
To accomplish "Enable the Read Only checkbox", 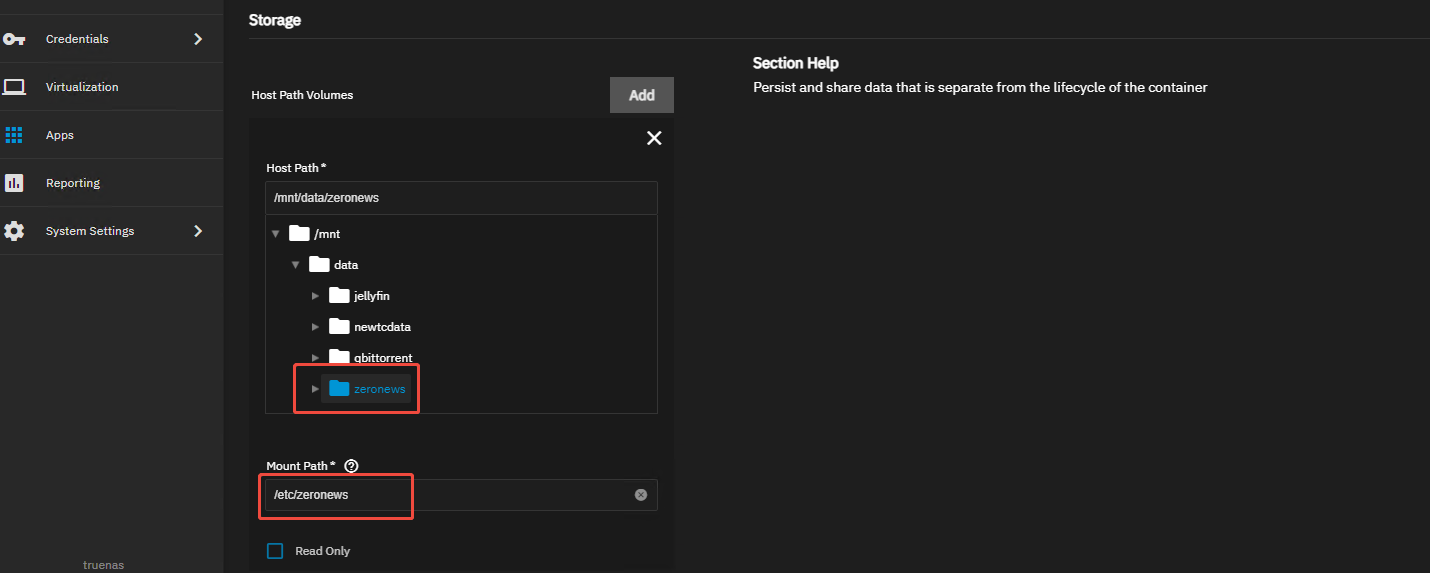I will [x=275, y=551].
